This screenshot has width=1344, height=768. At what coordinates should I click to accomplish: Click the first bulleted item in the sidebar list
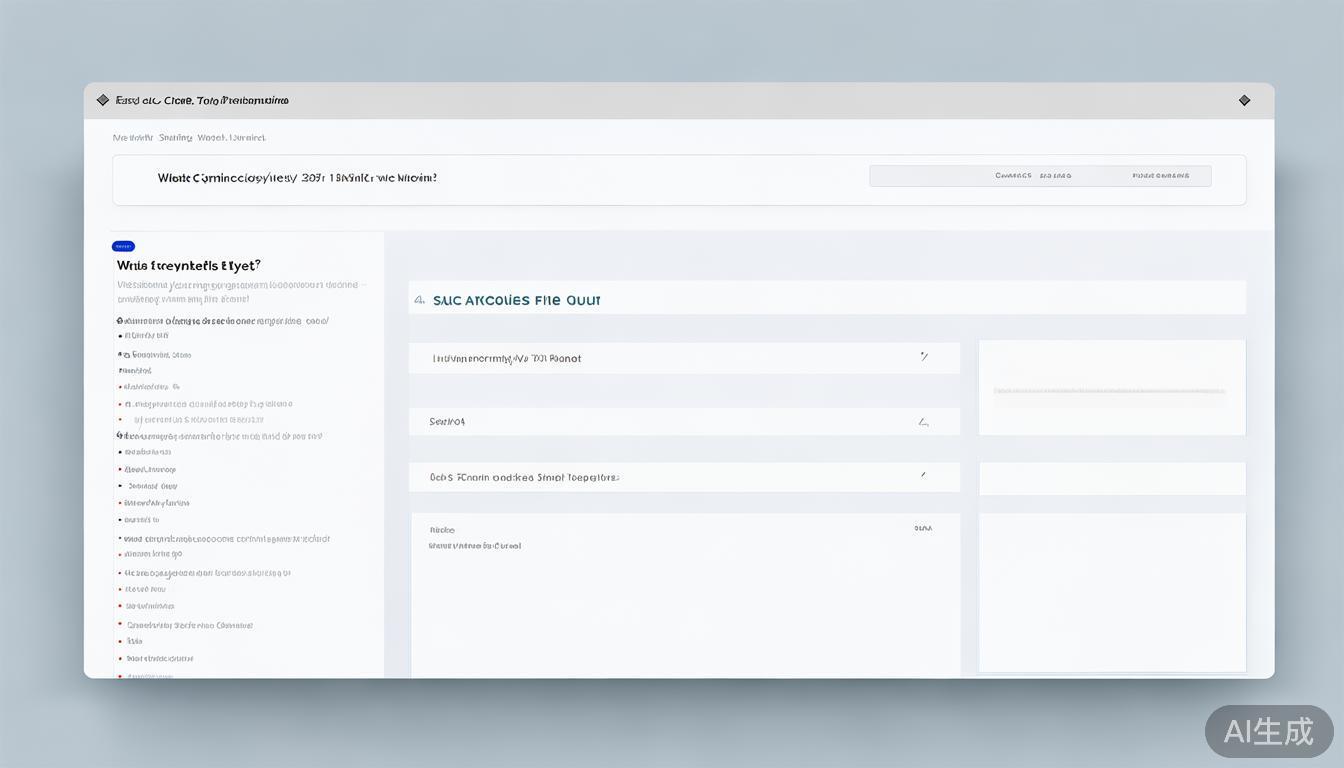click(146, 336)
